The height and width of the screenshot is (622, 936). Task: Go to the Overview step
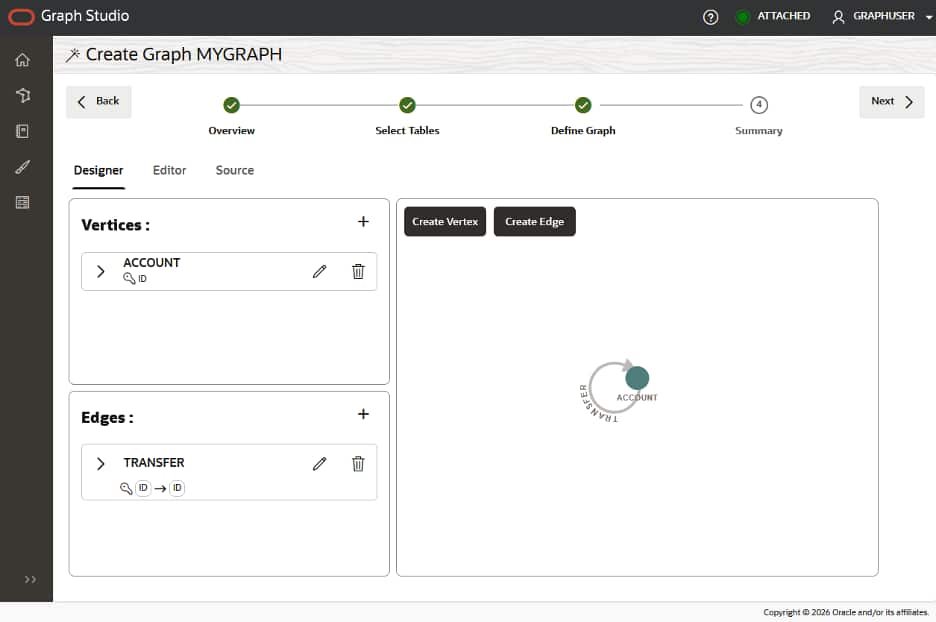tap(231, 105)
